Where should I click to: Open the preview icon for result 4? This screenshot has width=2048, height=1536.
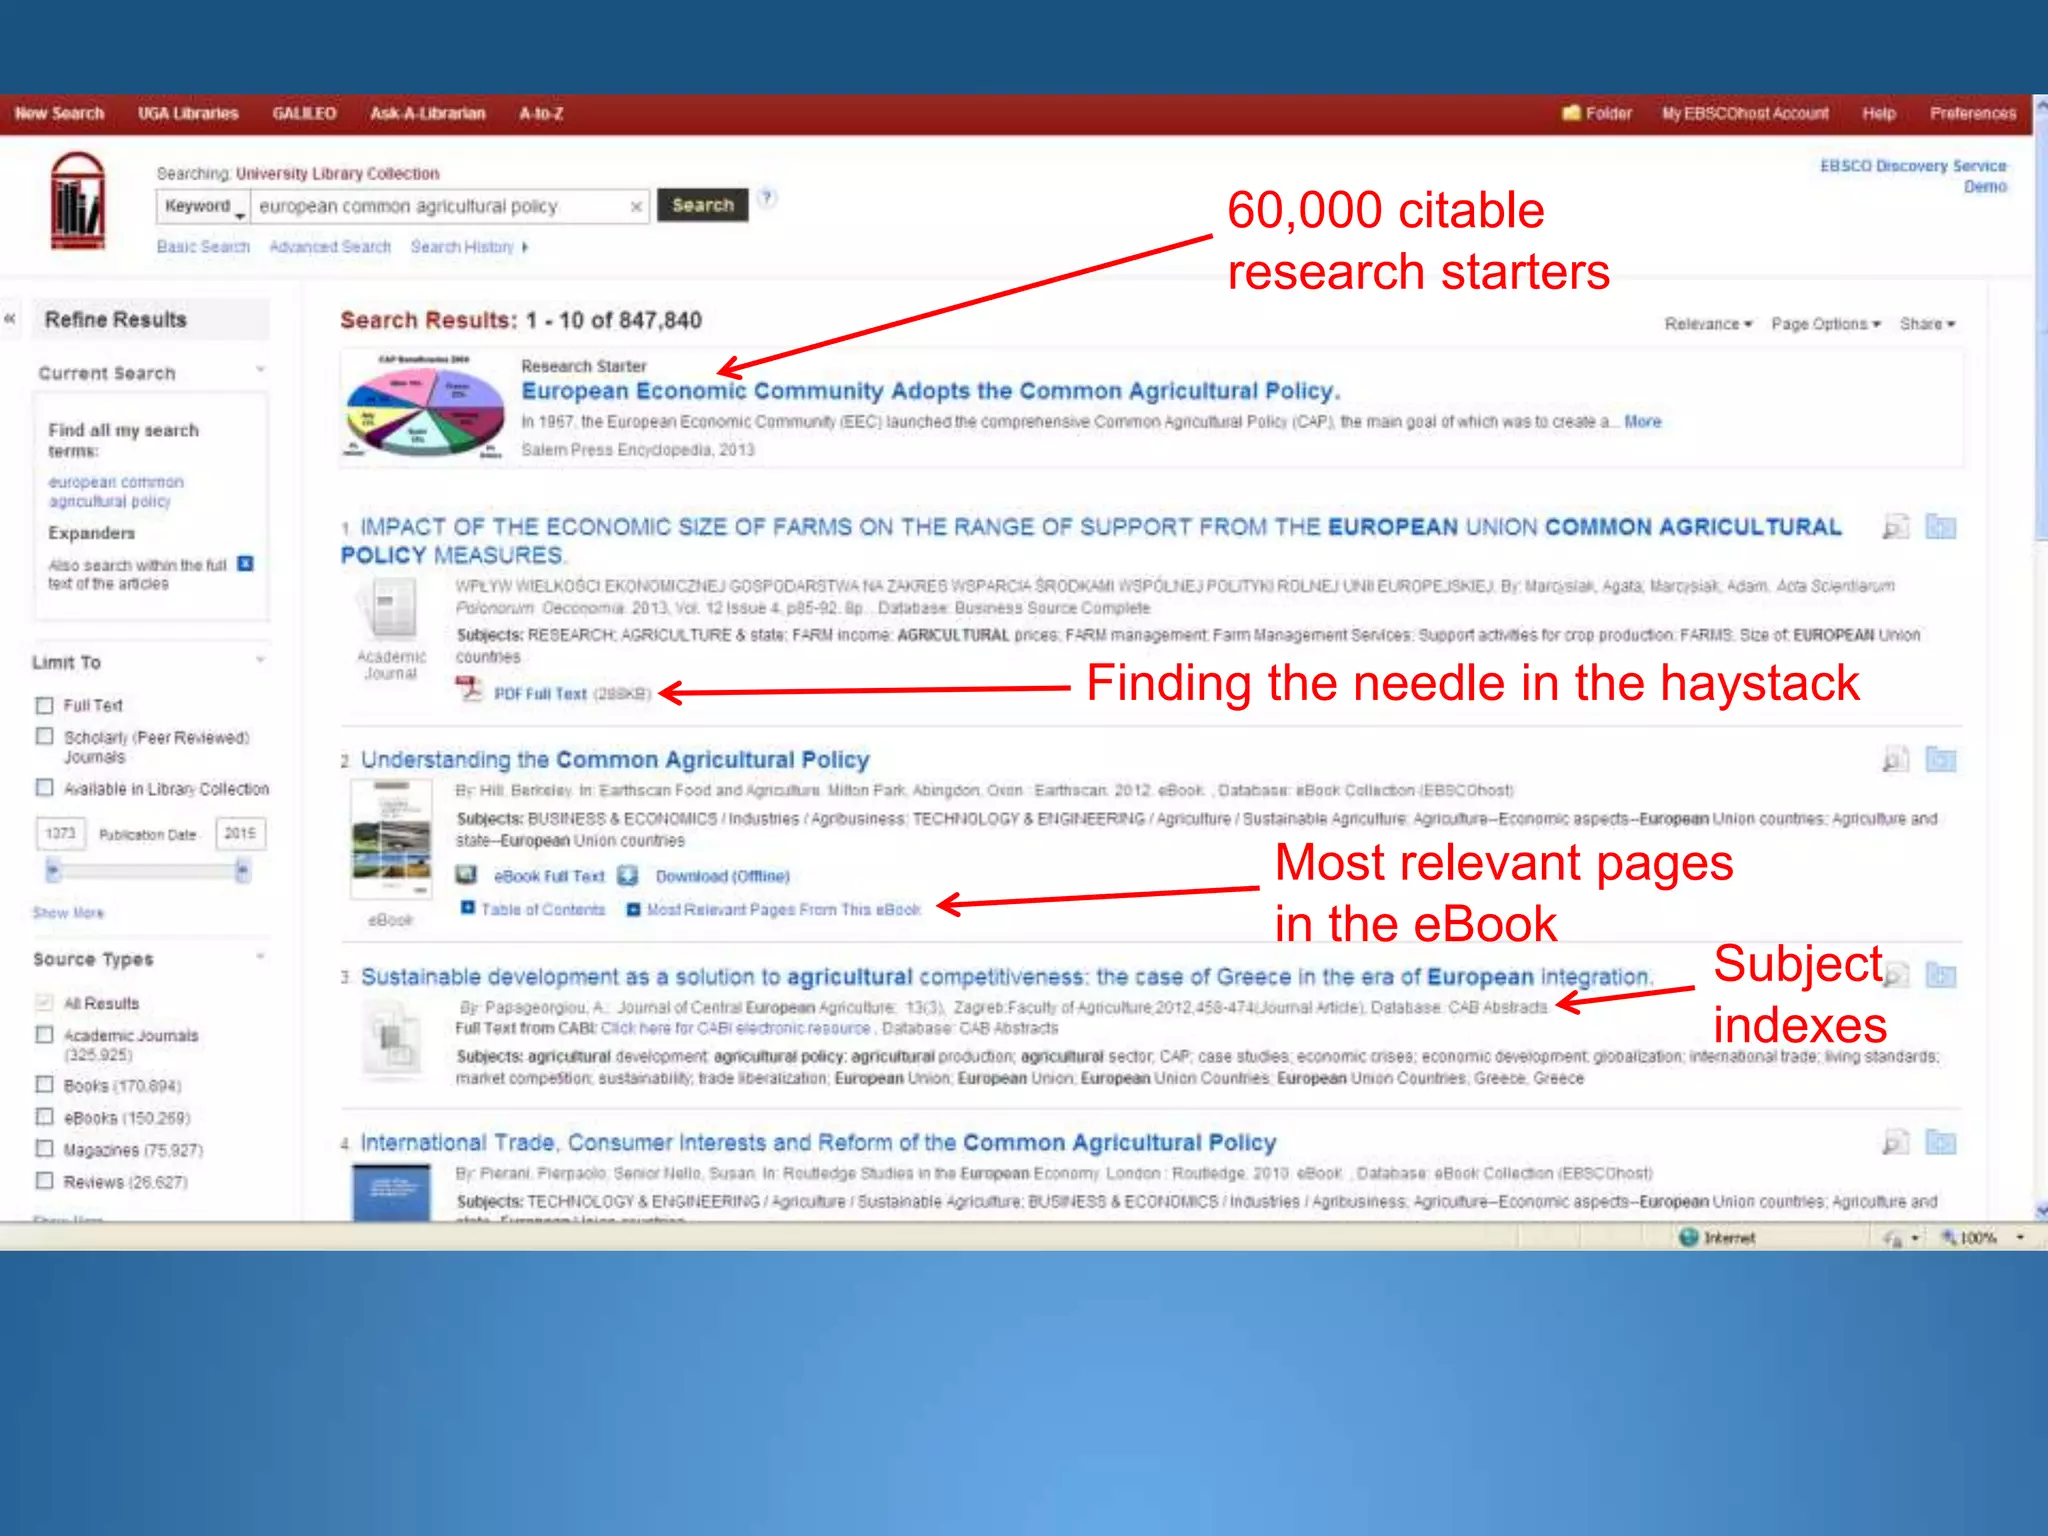pos(1895,1142)
